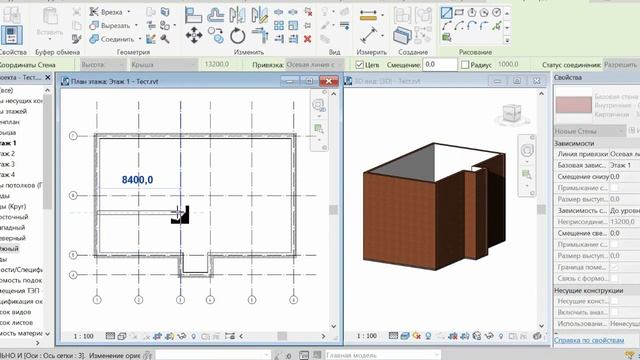
Task: Select the Mirror - Draw Axis tool
Action: click(x=259, y=15)
